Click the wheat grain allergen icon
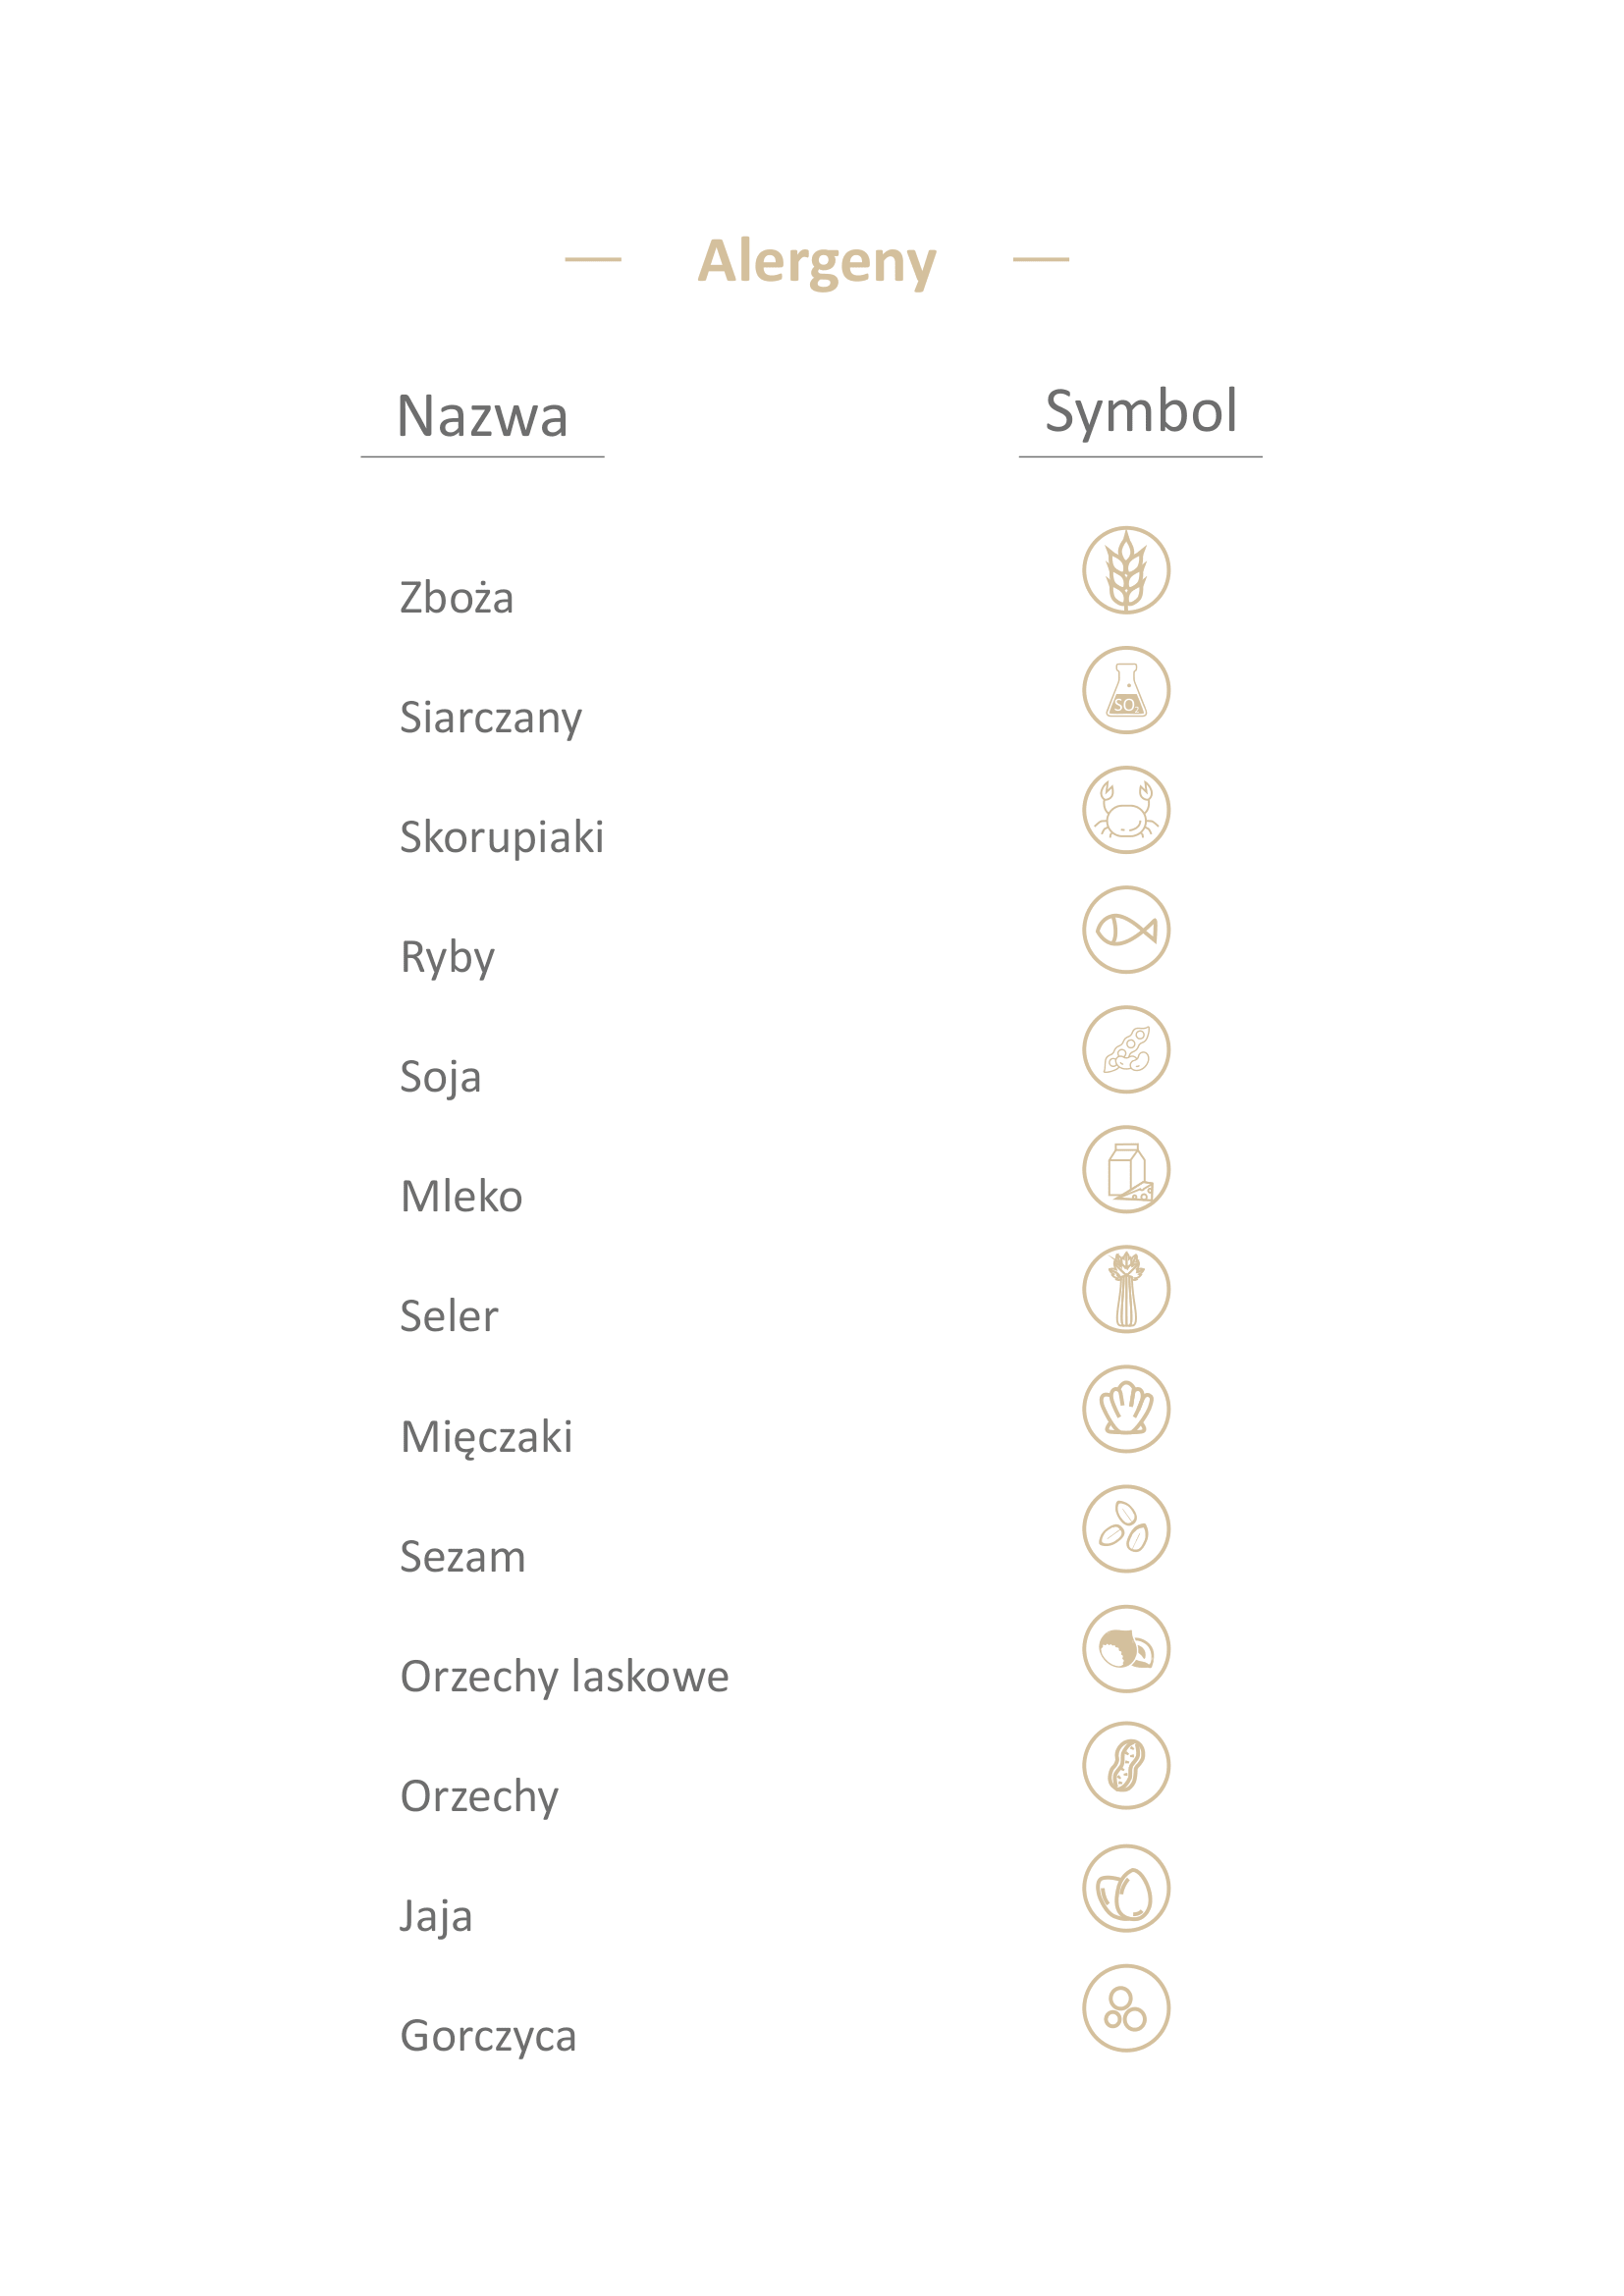 tap(1126, 570)
